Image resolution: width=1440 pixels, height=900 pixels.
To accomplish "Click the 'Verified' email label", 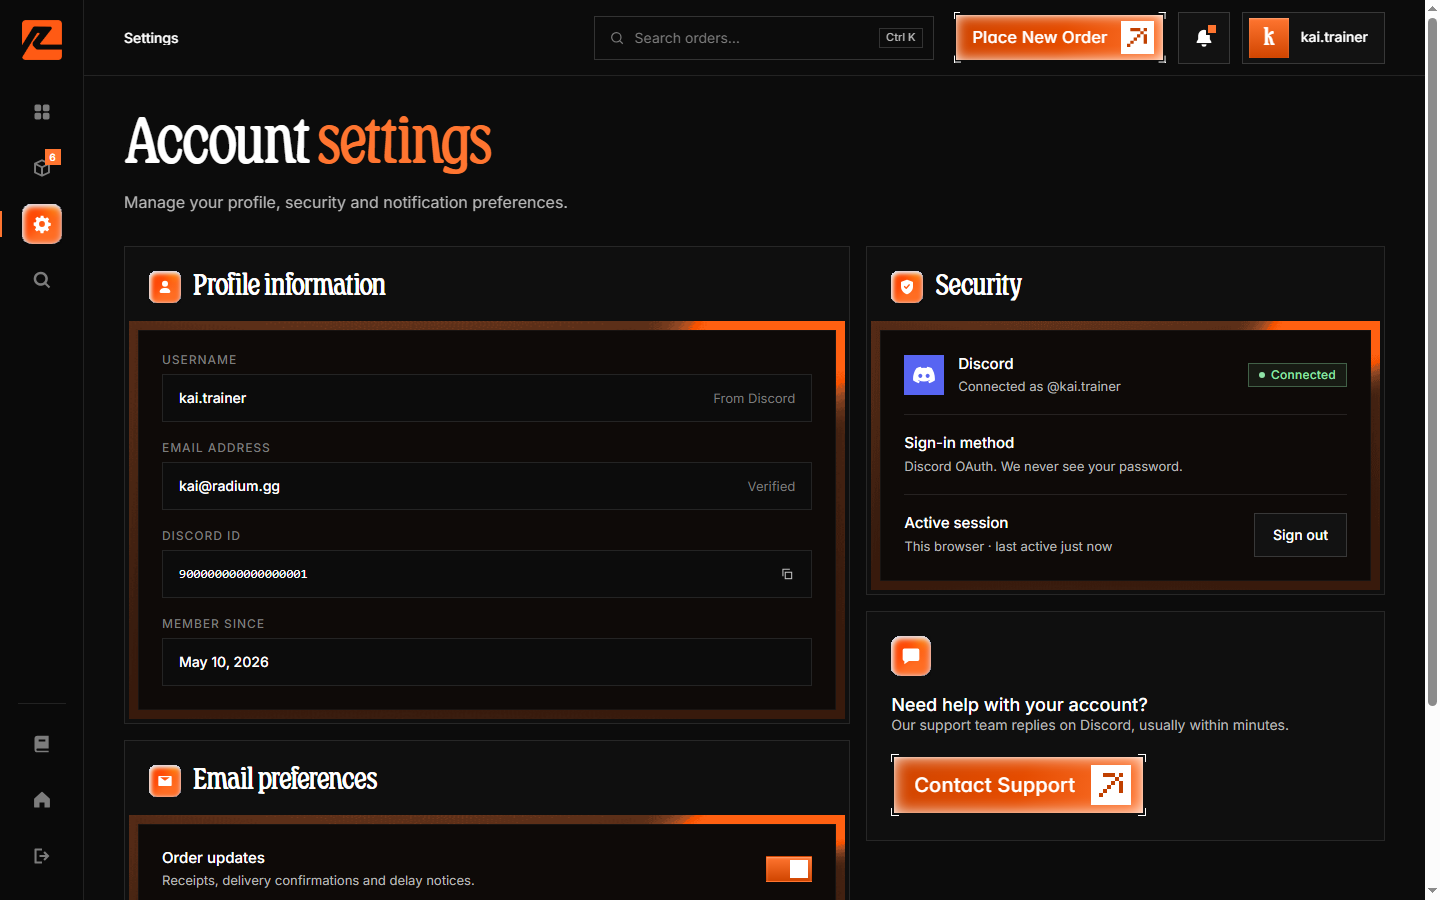I will 771,486.
